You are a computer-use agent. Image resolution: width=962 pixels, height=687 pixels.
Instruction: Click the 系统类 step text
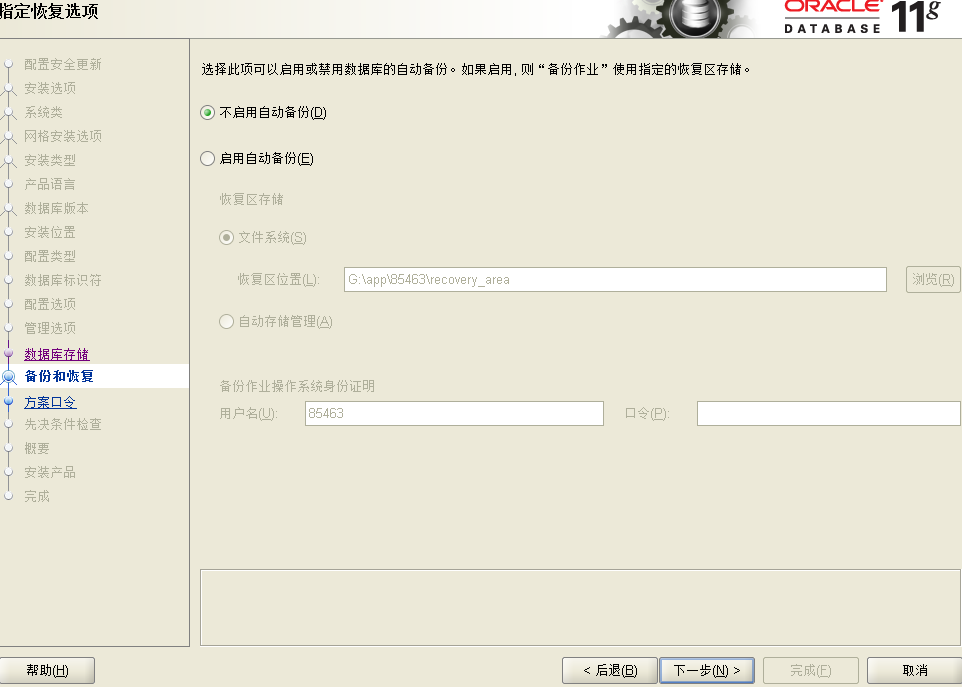[43, 112]
